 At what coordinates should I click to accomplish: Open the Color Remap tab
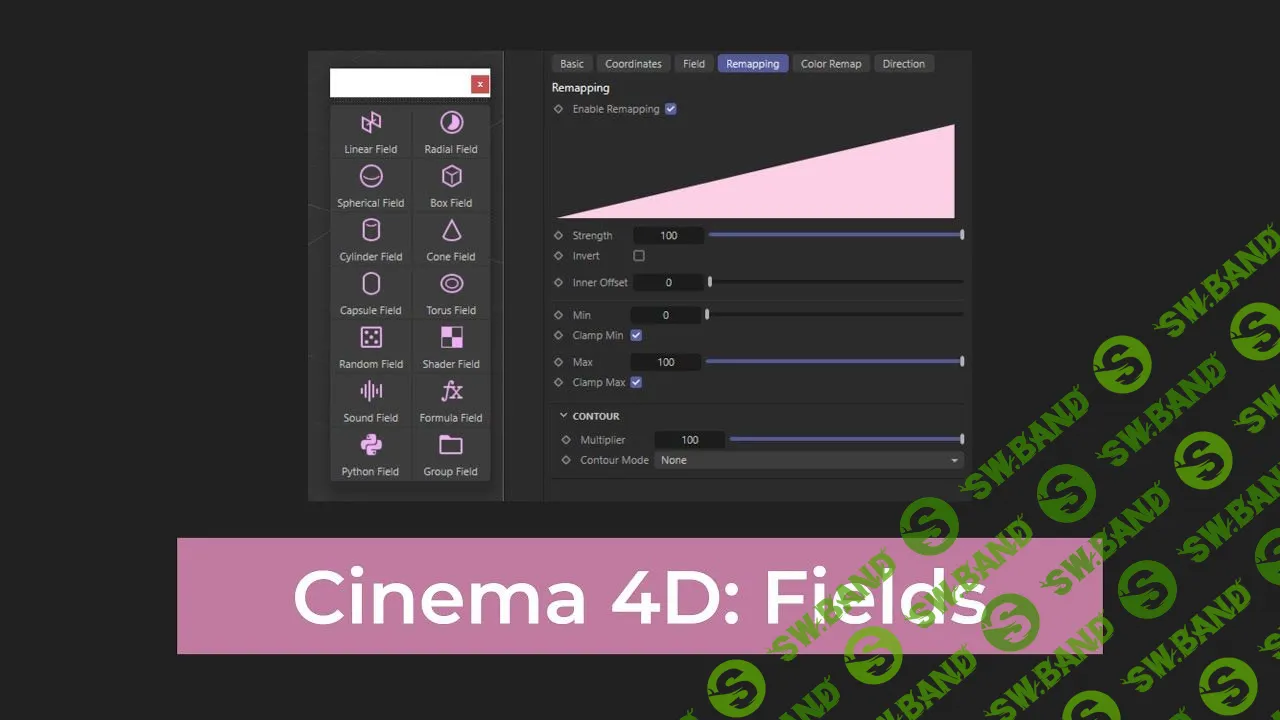[831, 64]
